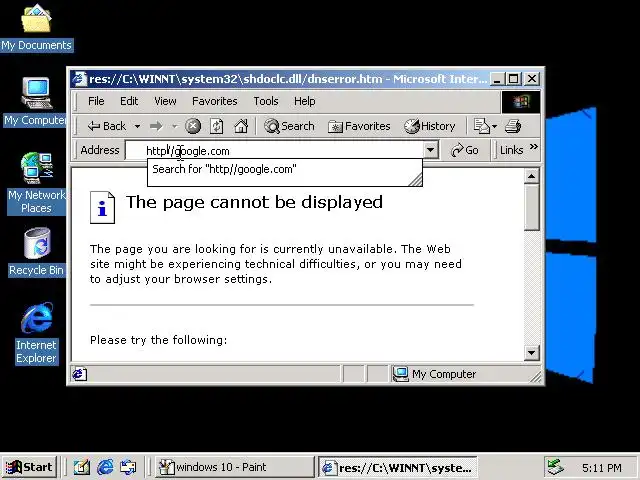Screen dimensions: 640x480
Task: Maximize the Internet Explorer window
Action: (513, 79)
